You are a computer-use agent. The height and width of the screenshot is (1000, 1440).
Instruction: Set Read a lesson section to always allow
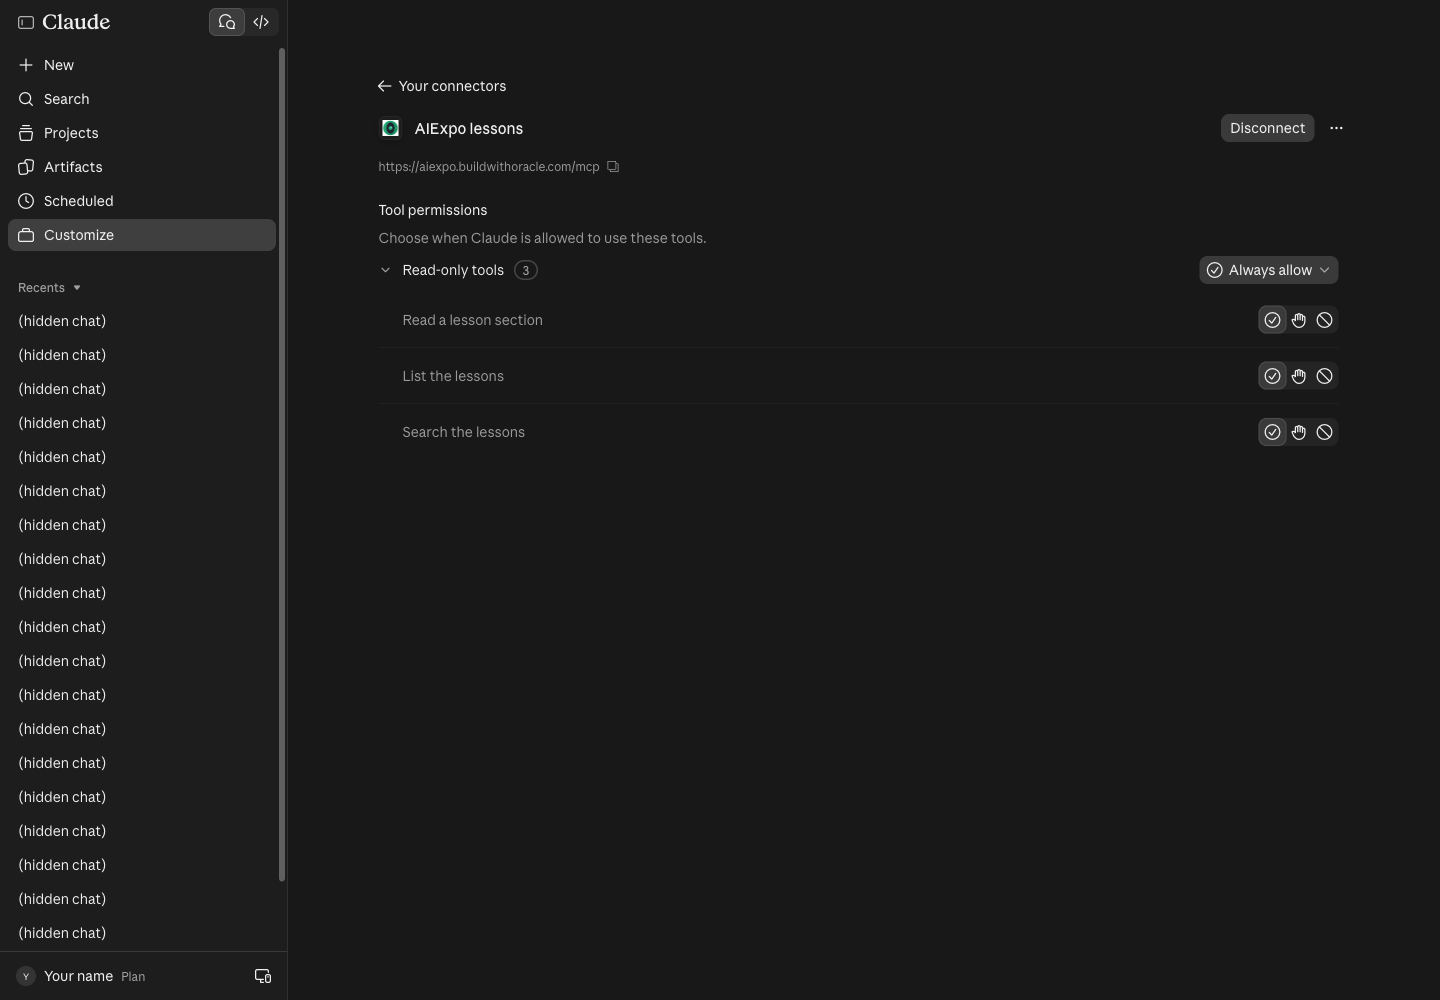point(1272,320)
